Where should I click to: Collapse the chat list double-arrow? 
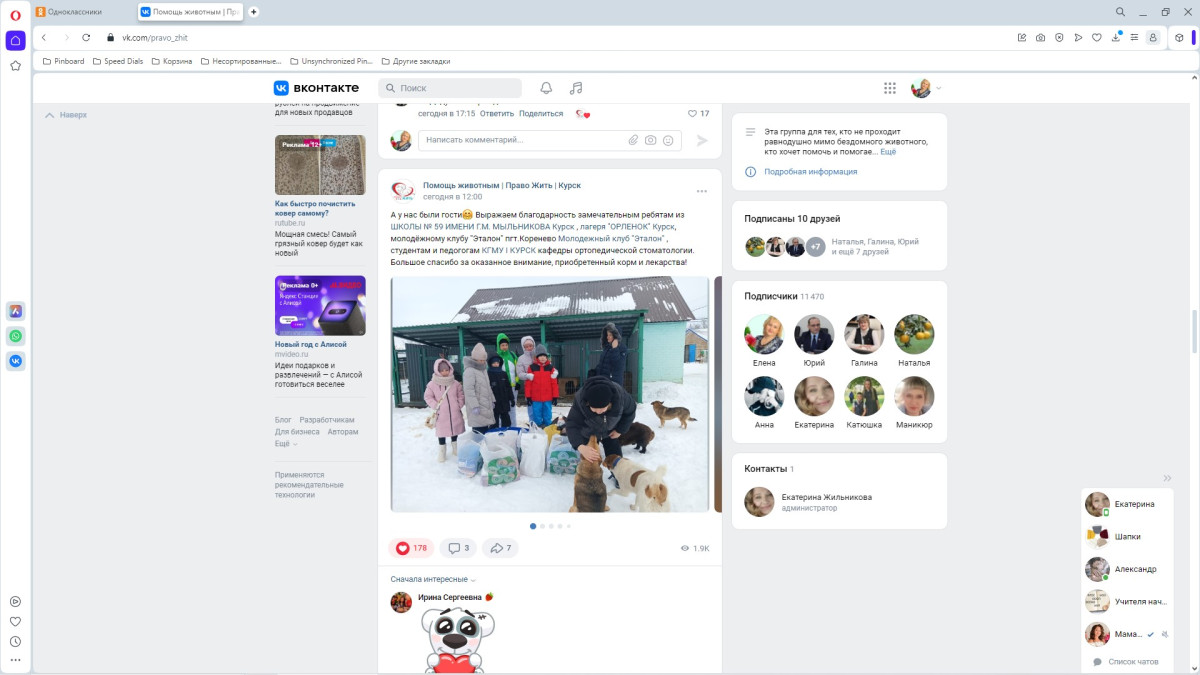(1167, 478)
